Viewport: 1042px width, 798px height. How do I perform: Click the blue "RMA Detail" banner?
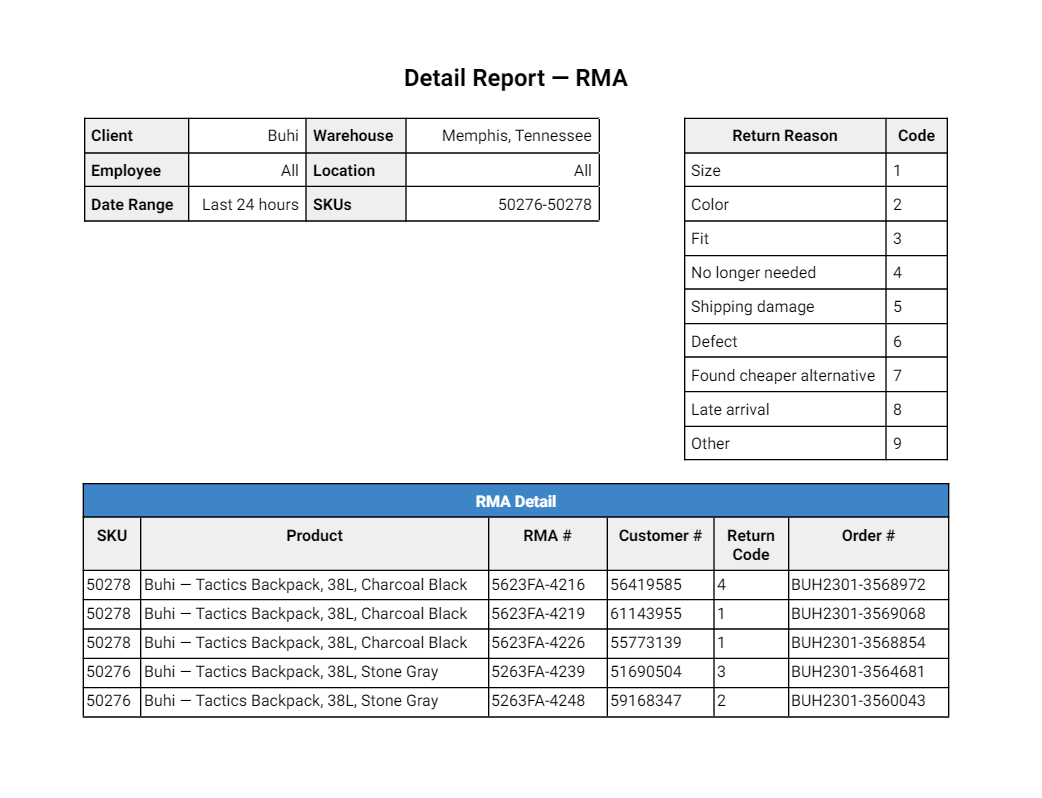point(516,501)
